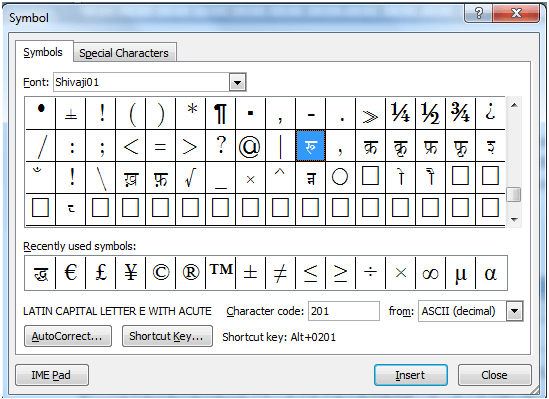Select the inverted question mark symbol

[490, 113]
